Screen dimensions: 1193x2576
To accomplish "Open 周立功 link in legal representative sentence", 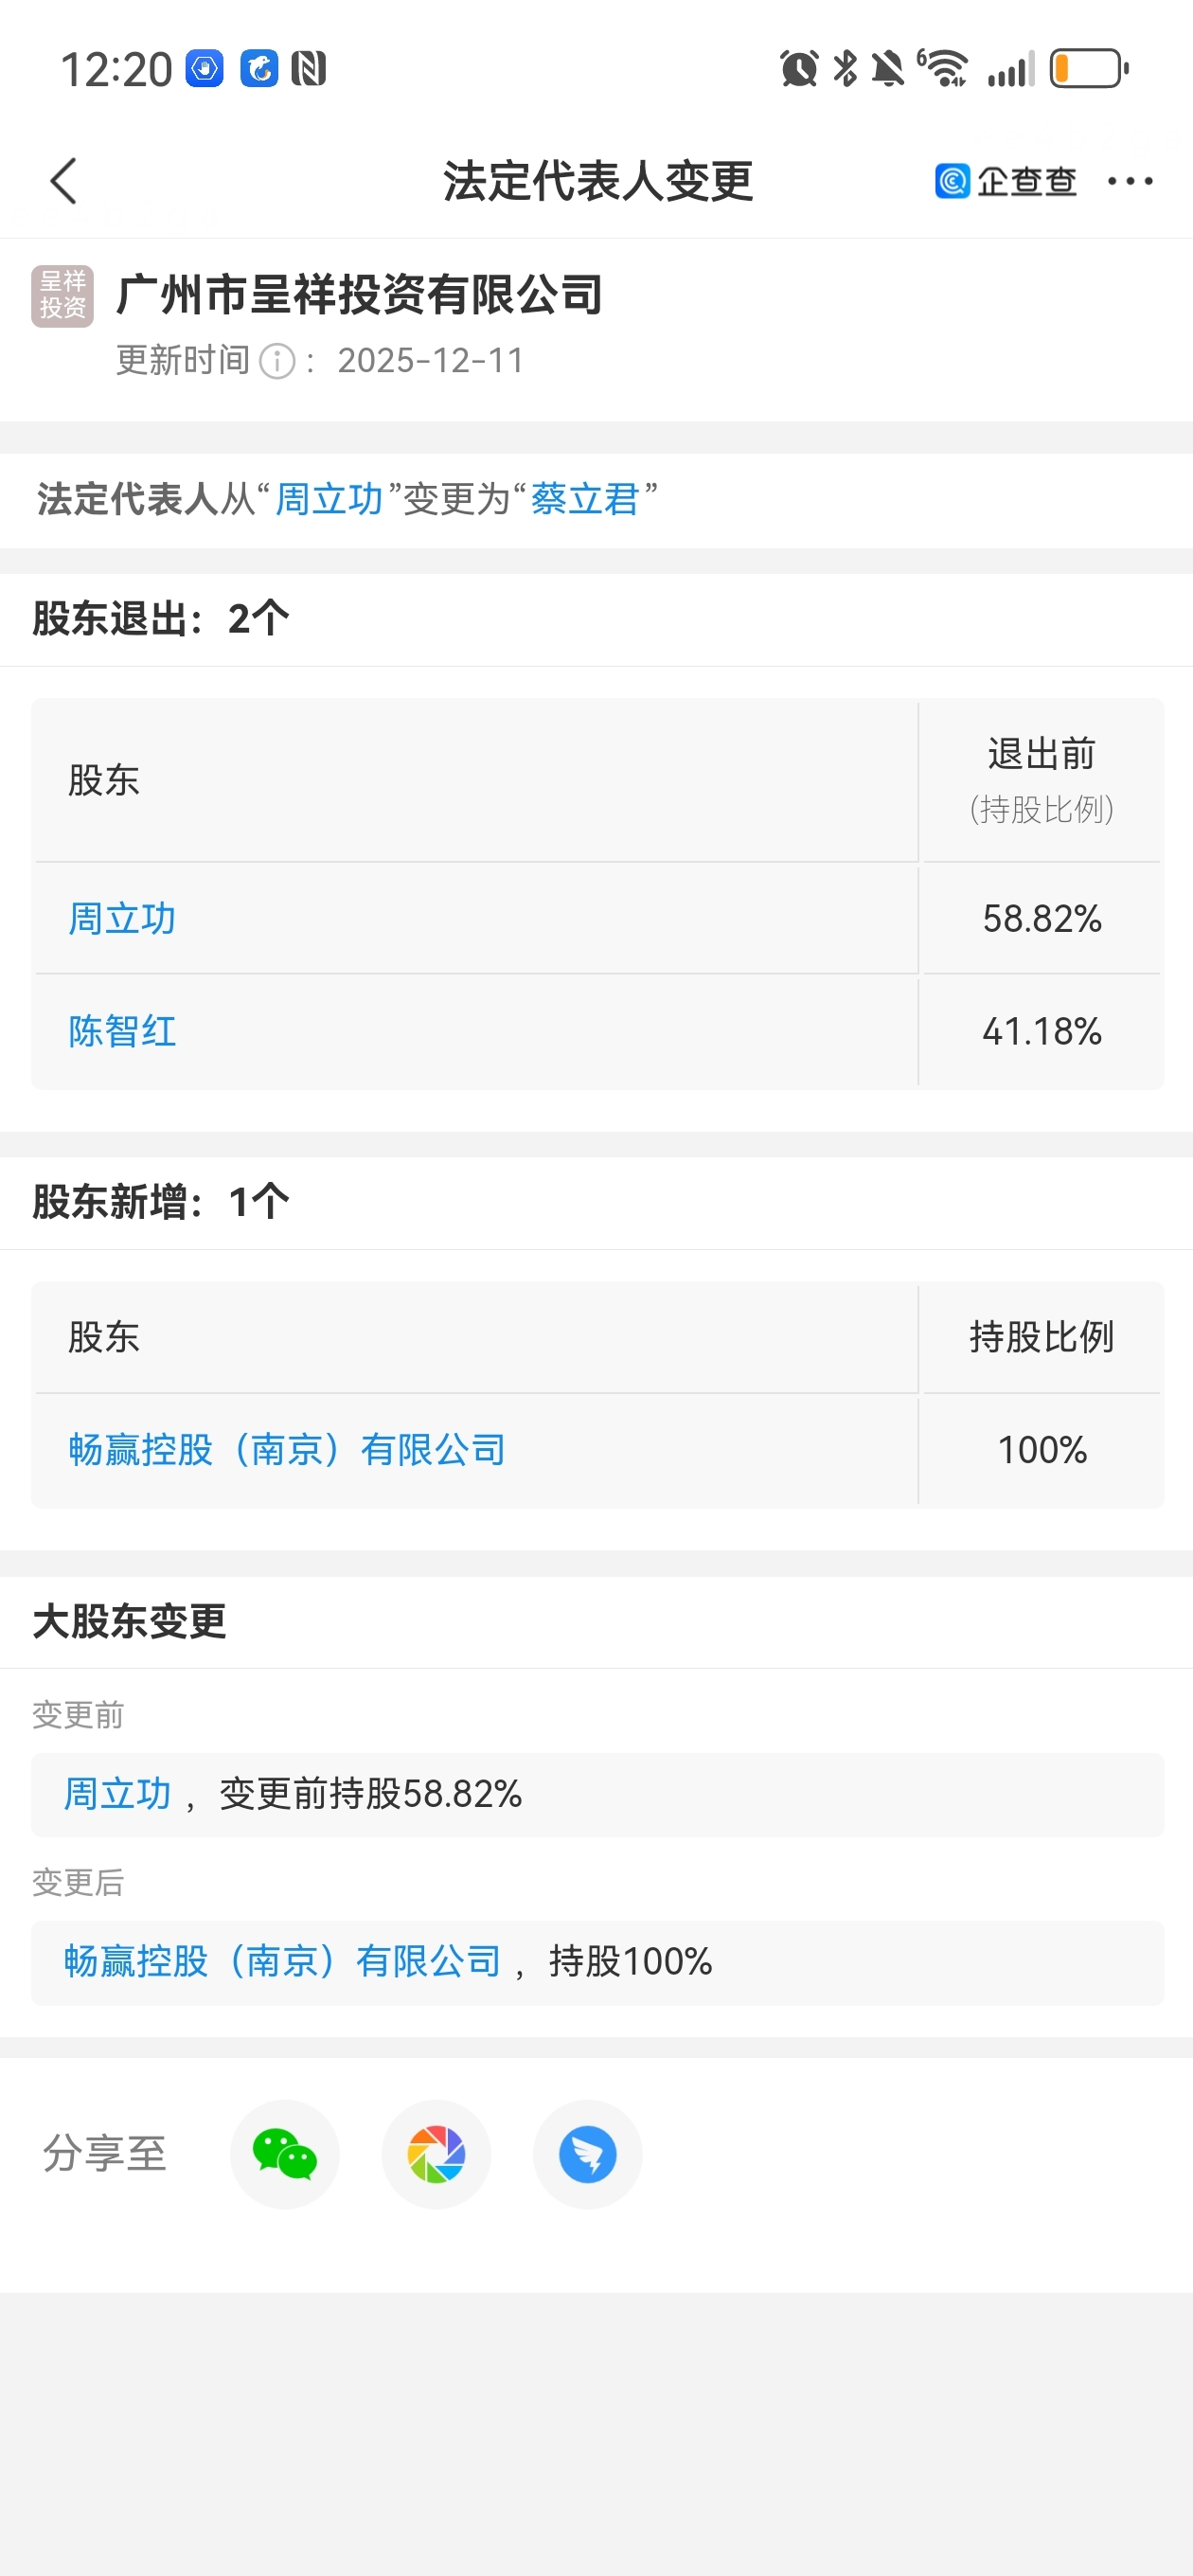I will pos(329,499).
